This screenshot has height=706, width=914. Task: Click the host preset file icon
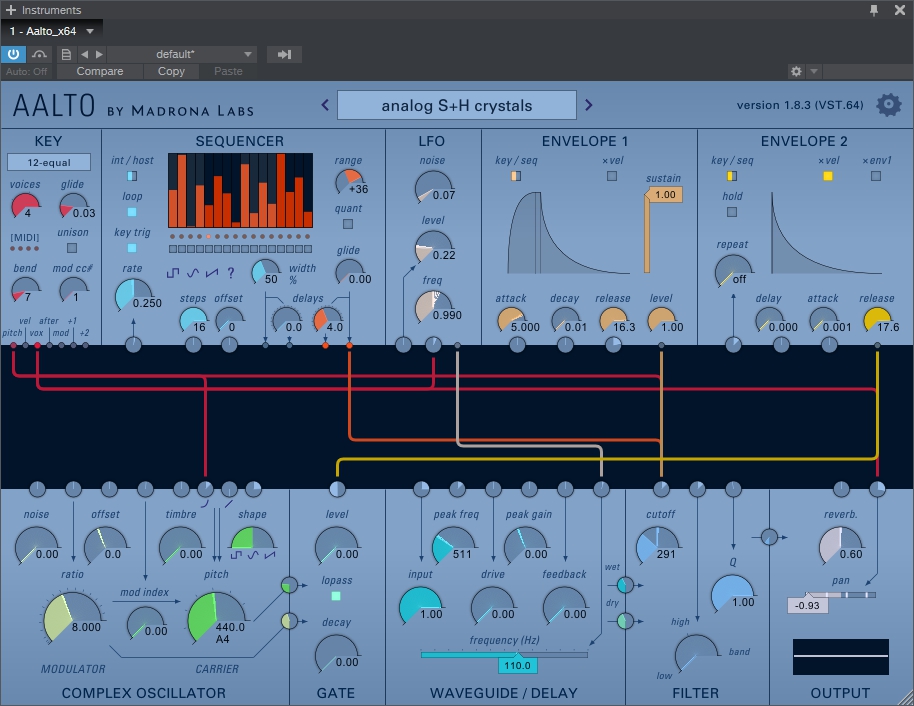pos(66,54)
